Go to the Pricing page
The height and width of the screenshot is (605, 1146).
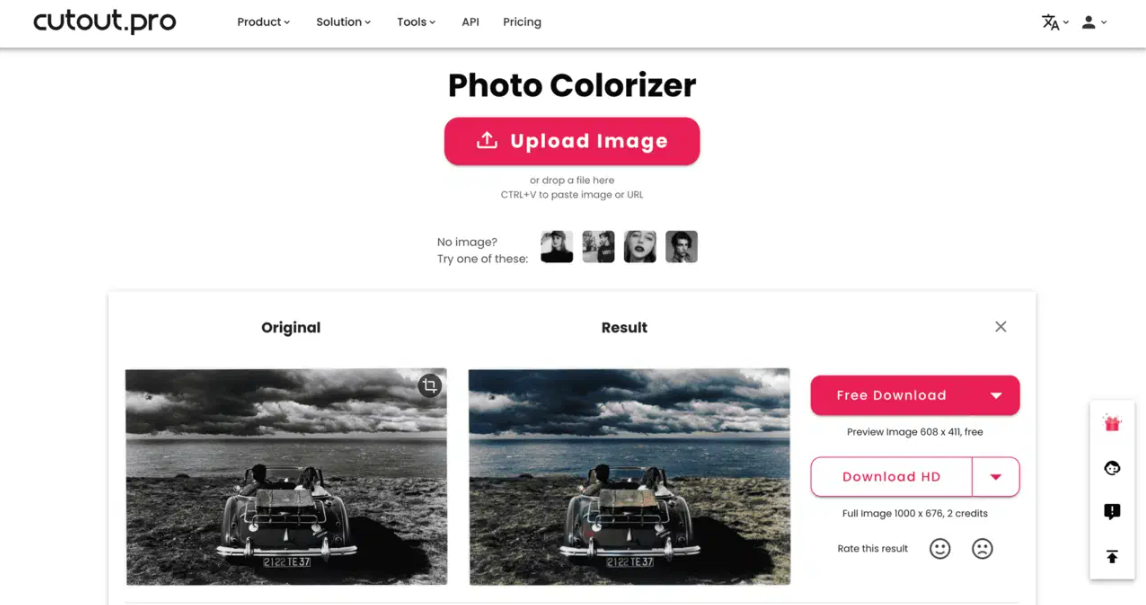[522, 22]
